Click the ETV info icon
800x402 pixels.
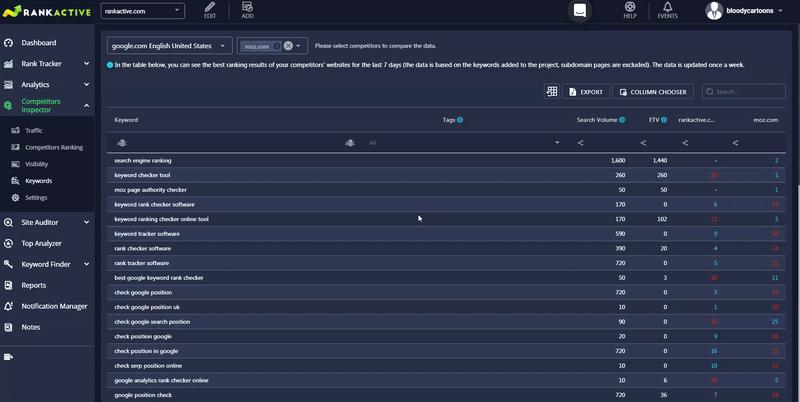tap(664, 120)
